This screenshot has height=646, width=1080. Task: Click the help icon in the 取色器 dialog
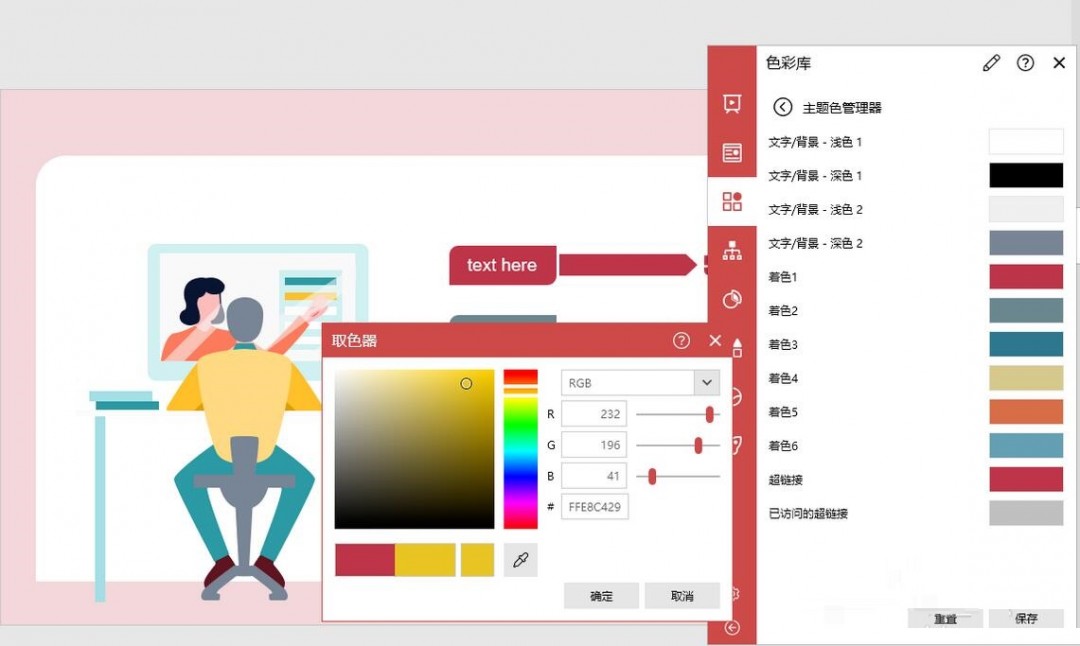point(681,340)
